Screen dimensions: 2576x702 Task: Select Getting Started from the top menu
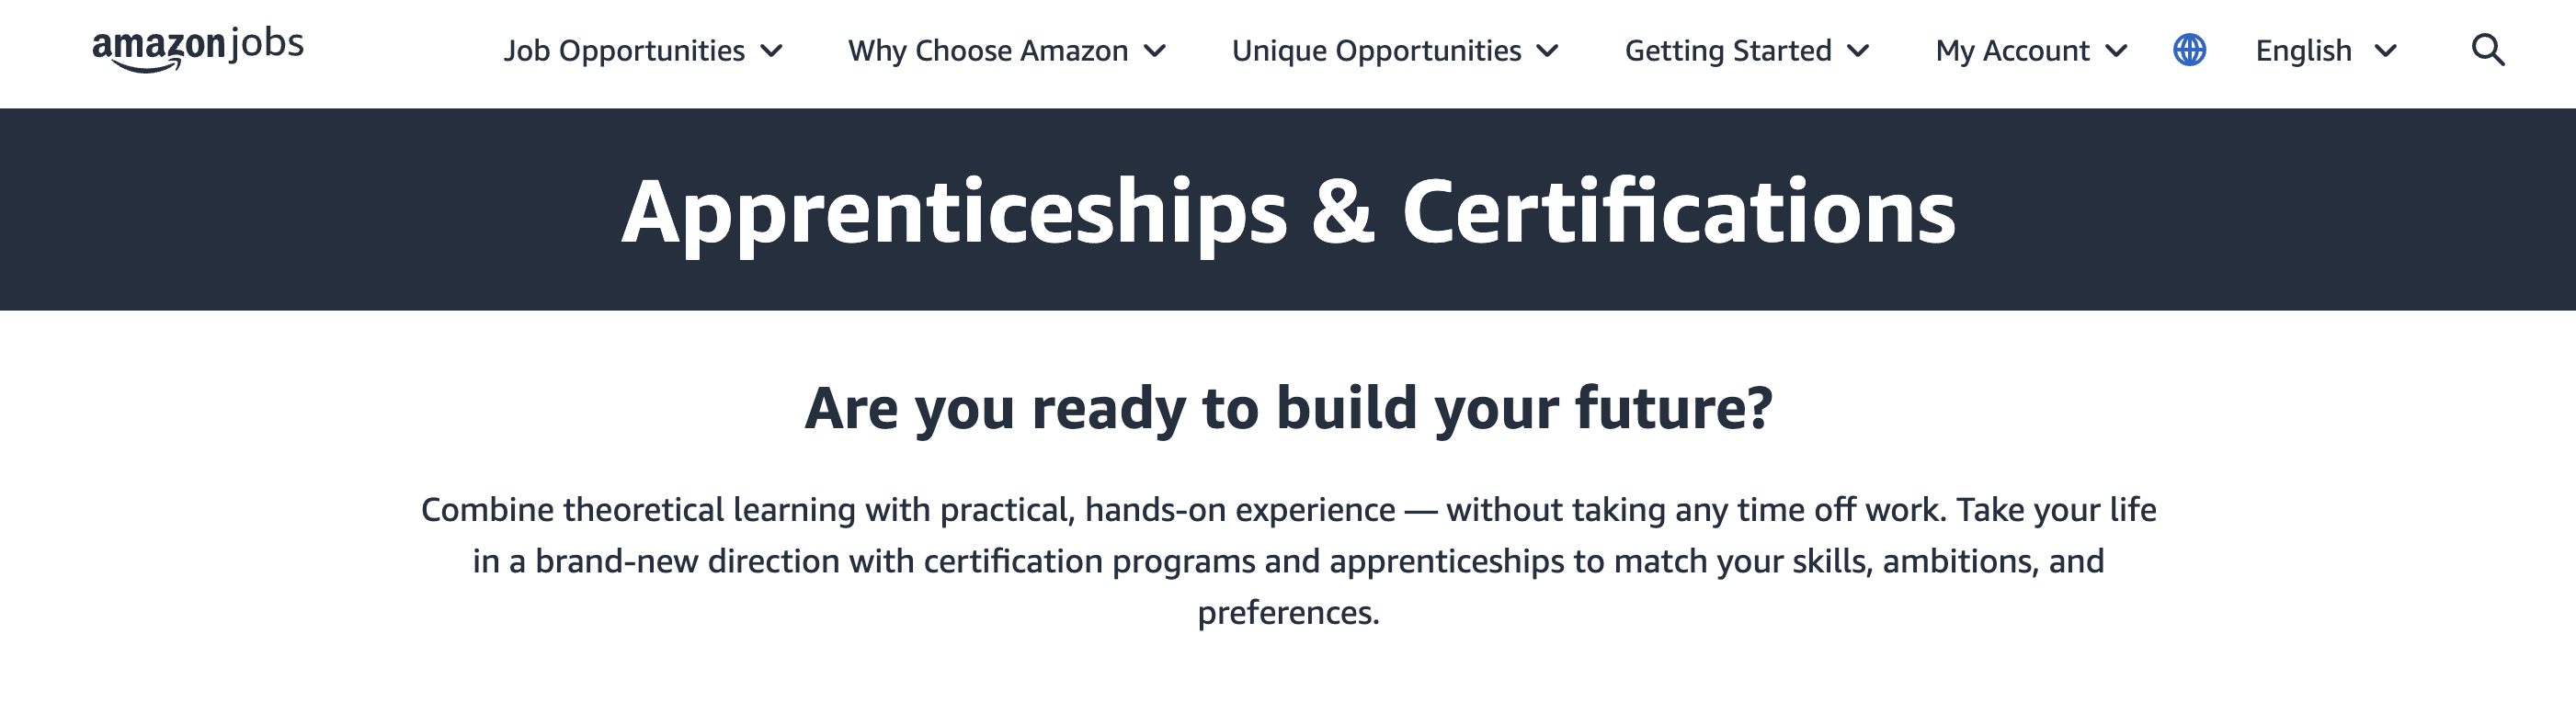click(1727, 50)
